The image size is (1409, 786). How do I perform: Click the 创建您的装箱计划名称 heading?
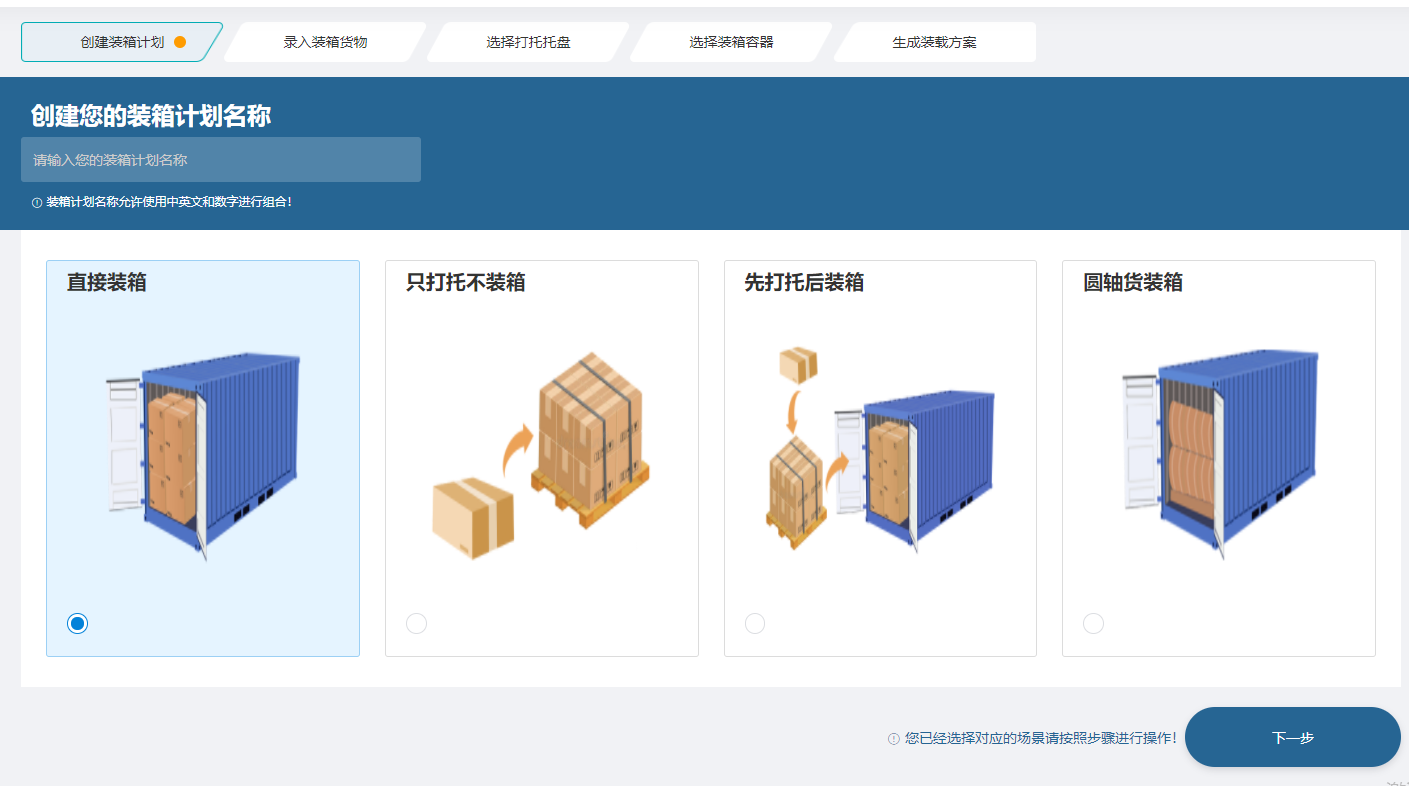point(151,116)
